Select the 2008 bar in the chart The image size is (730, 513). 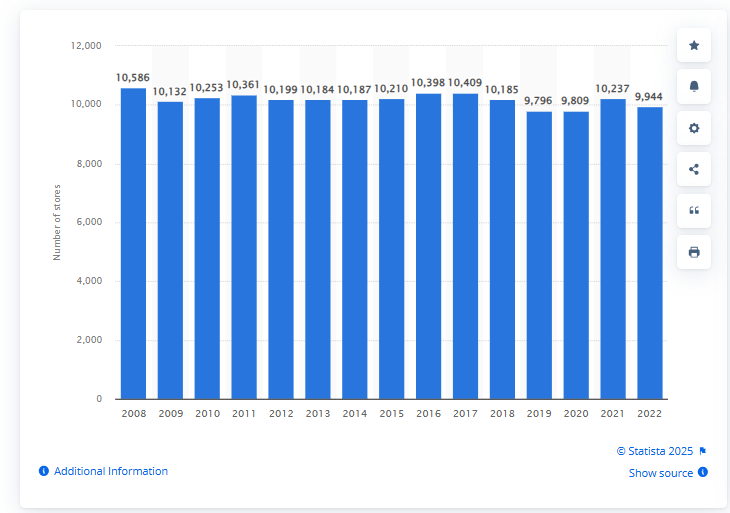click(x=133, y=243)
